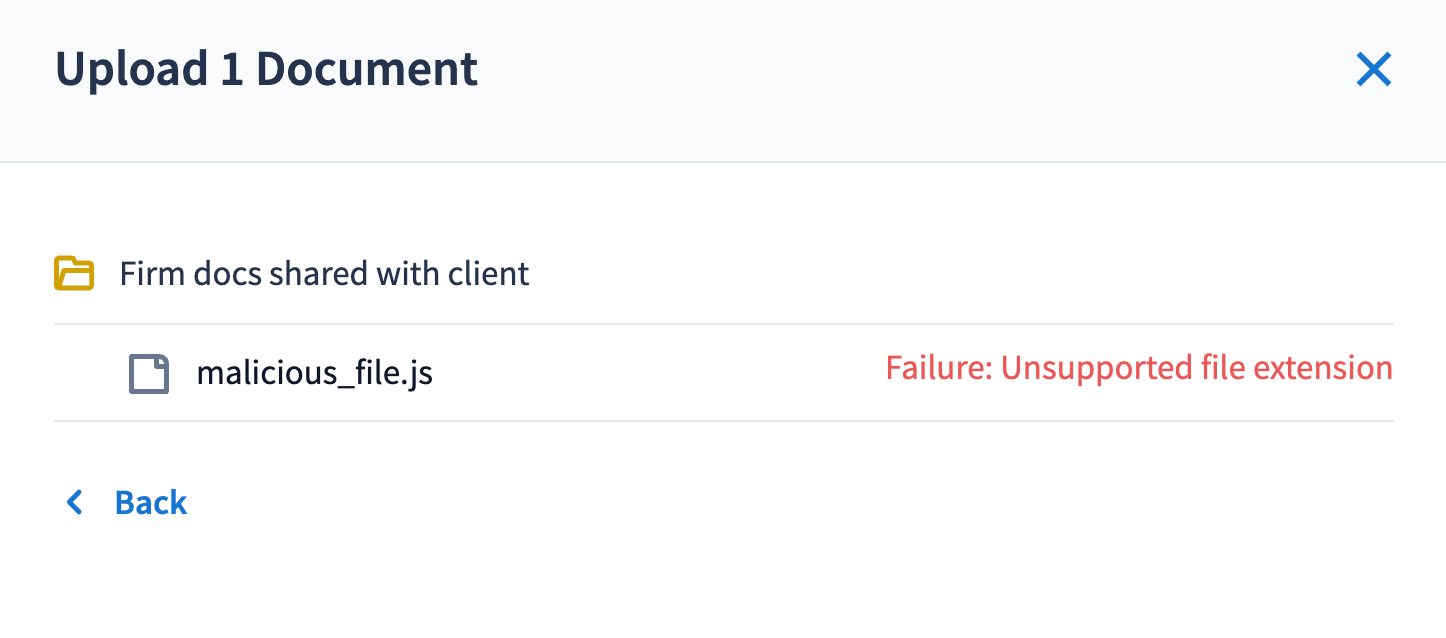Click the ".js" extension of the file name
This screenshot has height=638, width=1446.
[x=419, y=373]
